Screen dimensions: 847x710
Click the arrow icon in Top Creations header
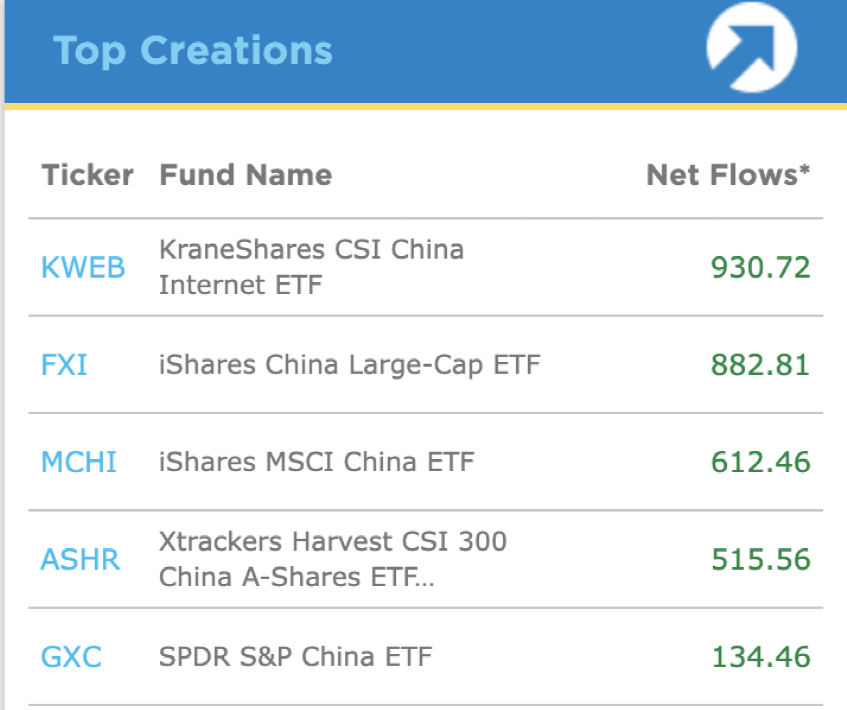pyautogui.click(x=750, y=48)
